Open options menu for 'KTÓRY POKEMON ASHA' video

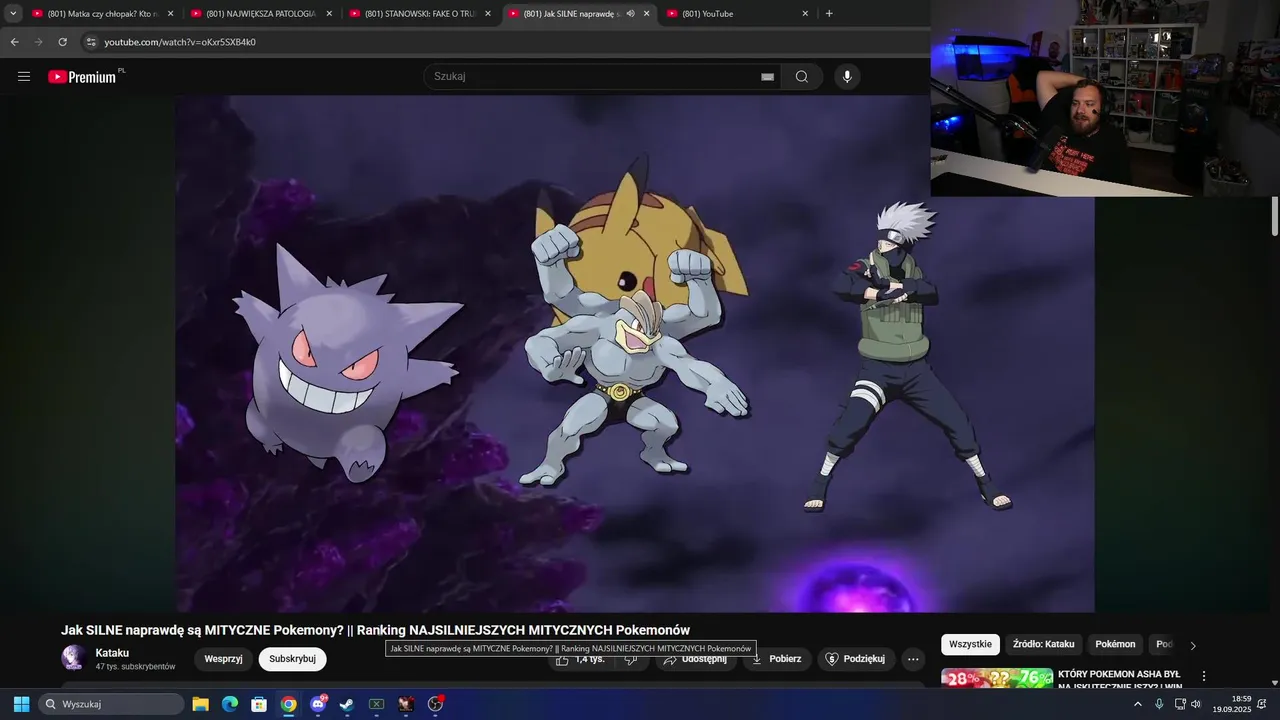tap(1204, 677)
